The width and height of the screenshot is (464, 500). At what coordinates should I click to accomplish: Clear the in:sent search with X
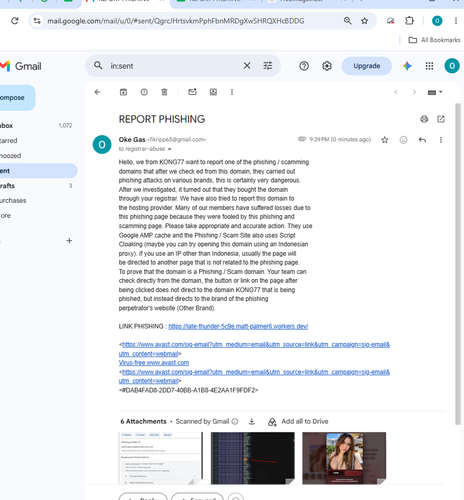pyautogui.click(x=247, y=66)
